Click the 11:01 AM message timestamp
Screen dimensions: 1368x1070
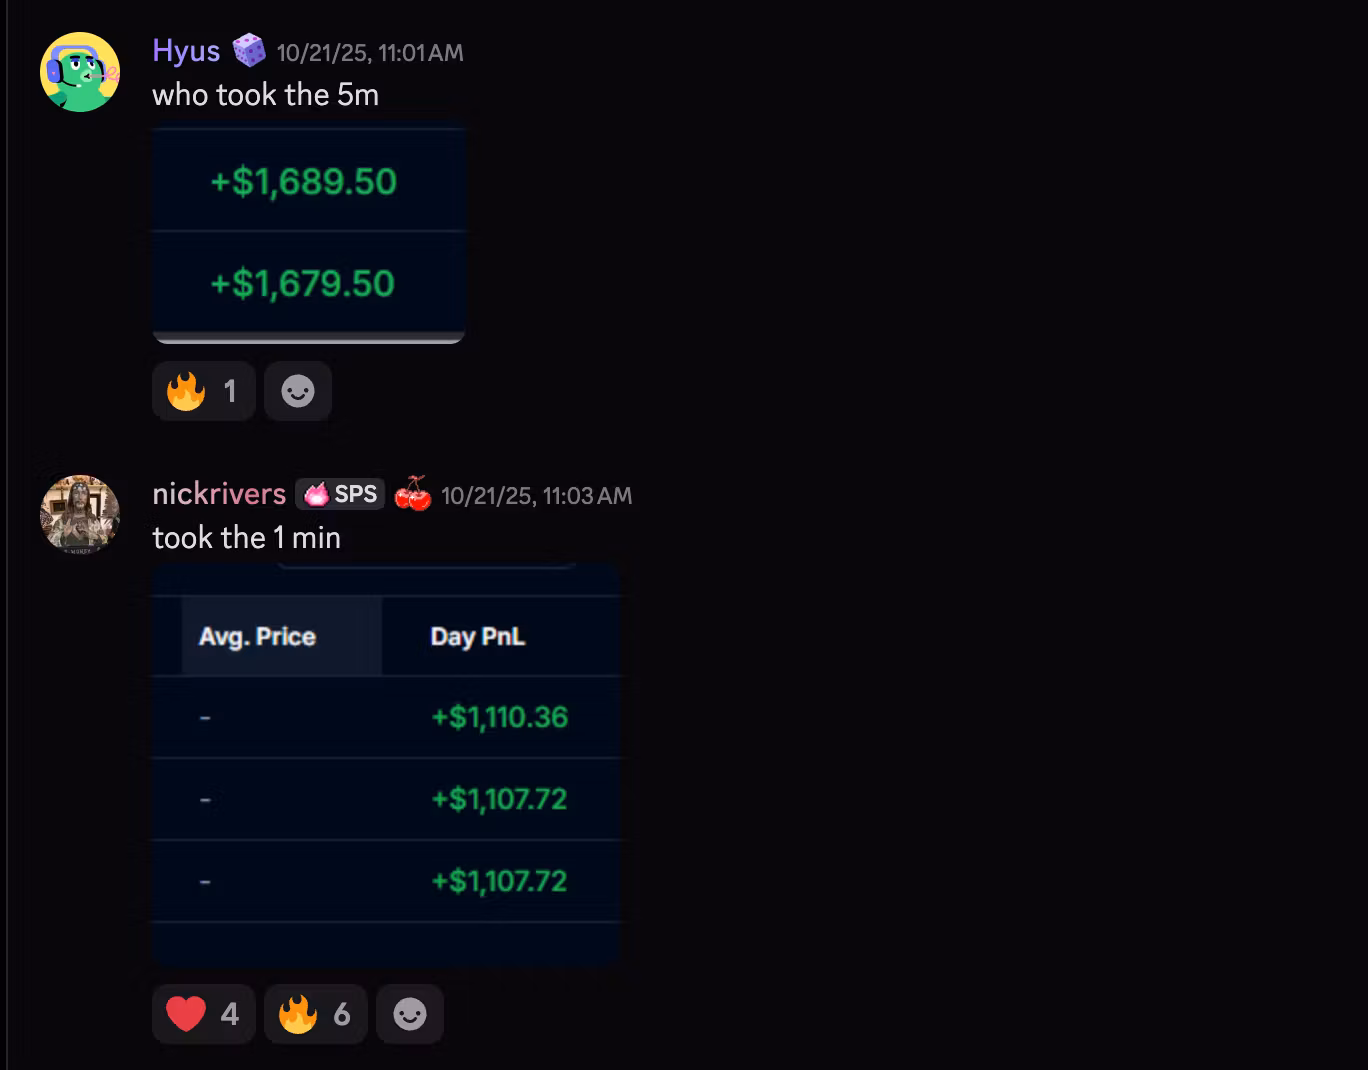pyautogui.click(x=370, y=52)
